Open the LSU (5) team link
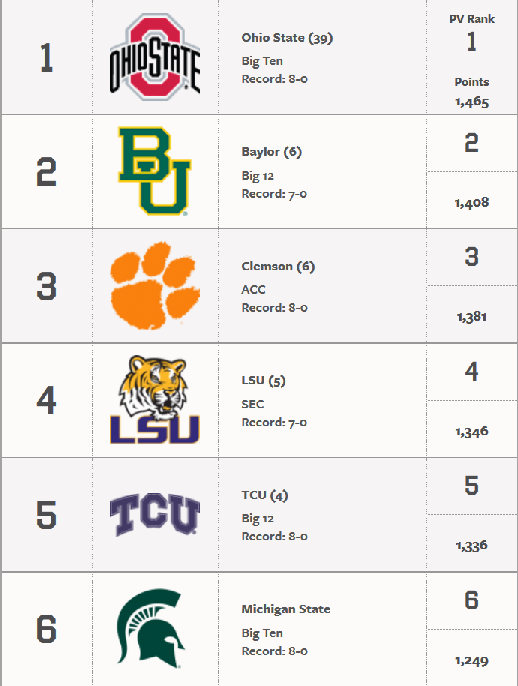The image size is (518, 686). coord(263,381)
